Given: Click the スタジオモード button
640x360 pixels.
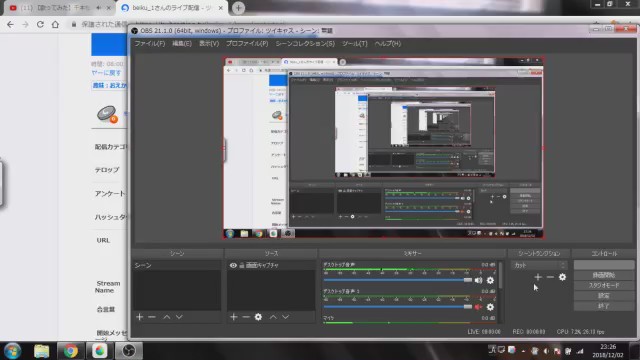Looking at the screenshot, I should tap(604, 285).
